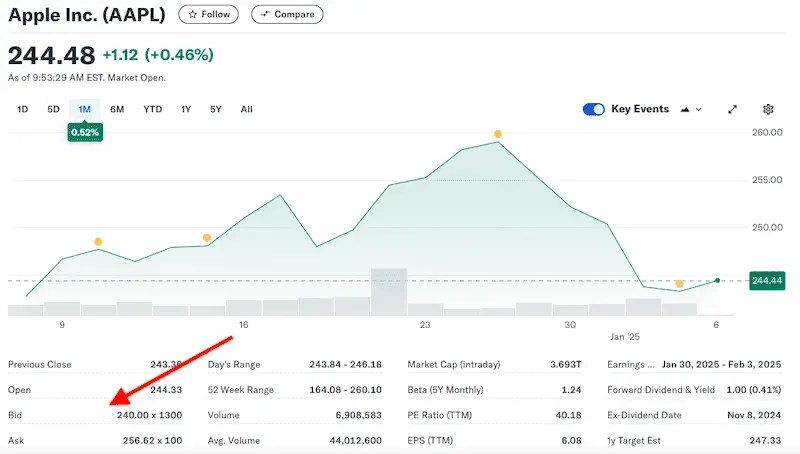The image size is (800, 454).
Task: Click the 244.44 current price label
Action: pyautogui.click(x=767, y=281)
